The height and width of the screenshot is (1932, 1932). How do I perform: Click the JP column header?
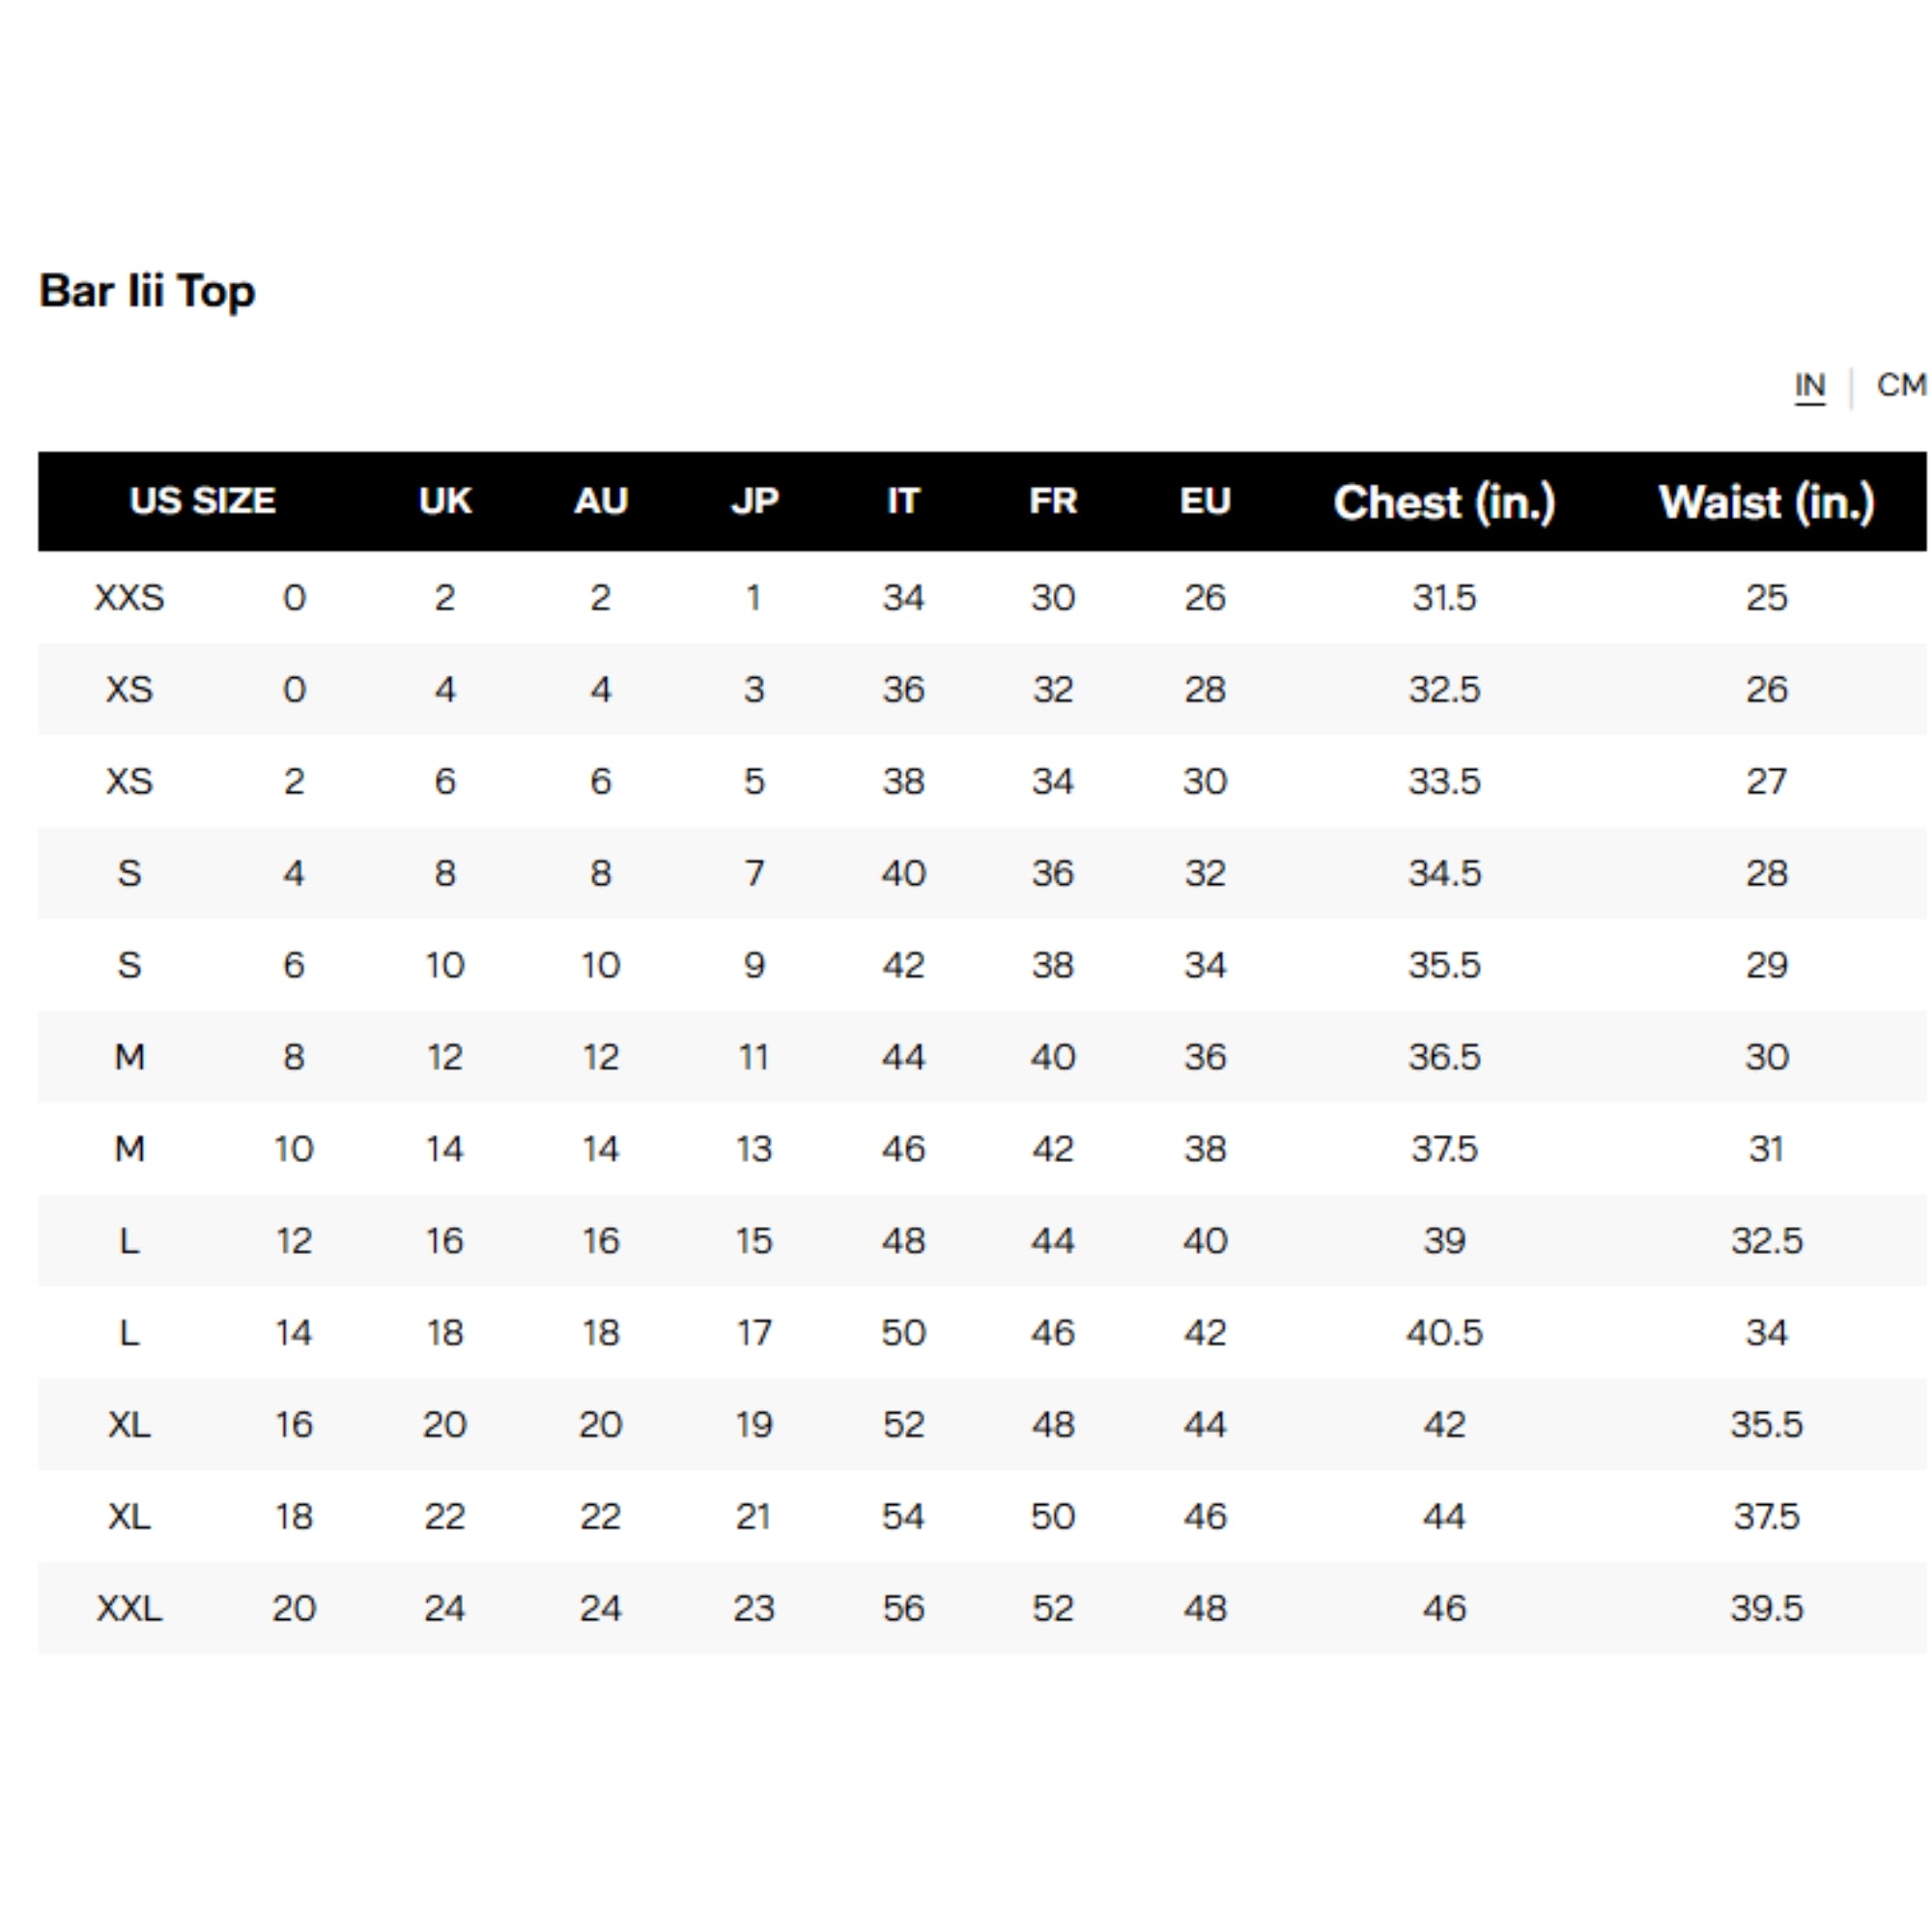click(x=754, y=501)
